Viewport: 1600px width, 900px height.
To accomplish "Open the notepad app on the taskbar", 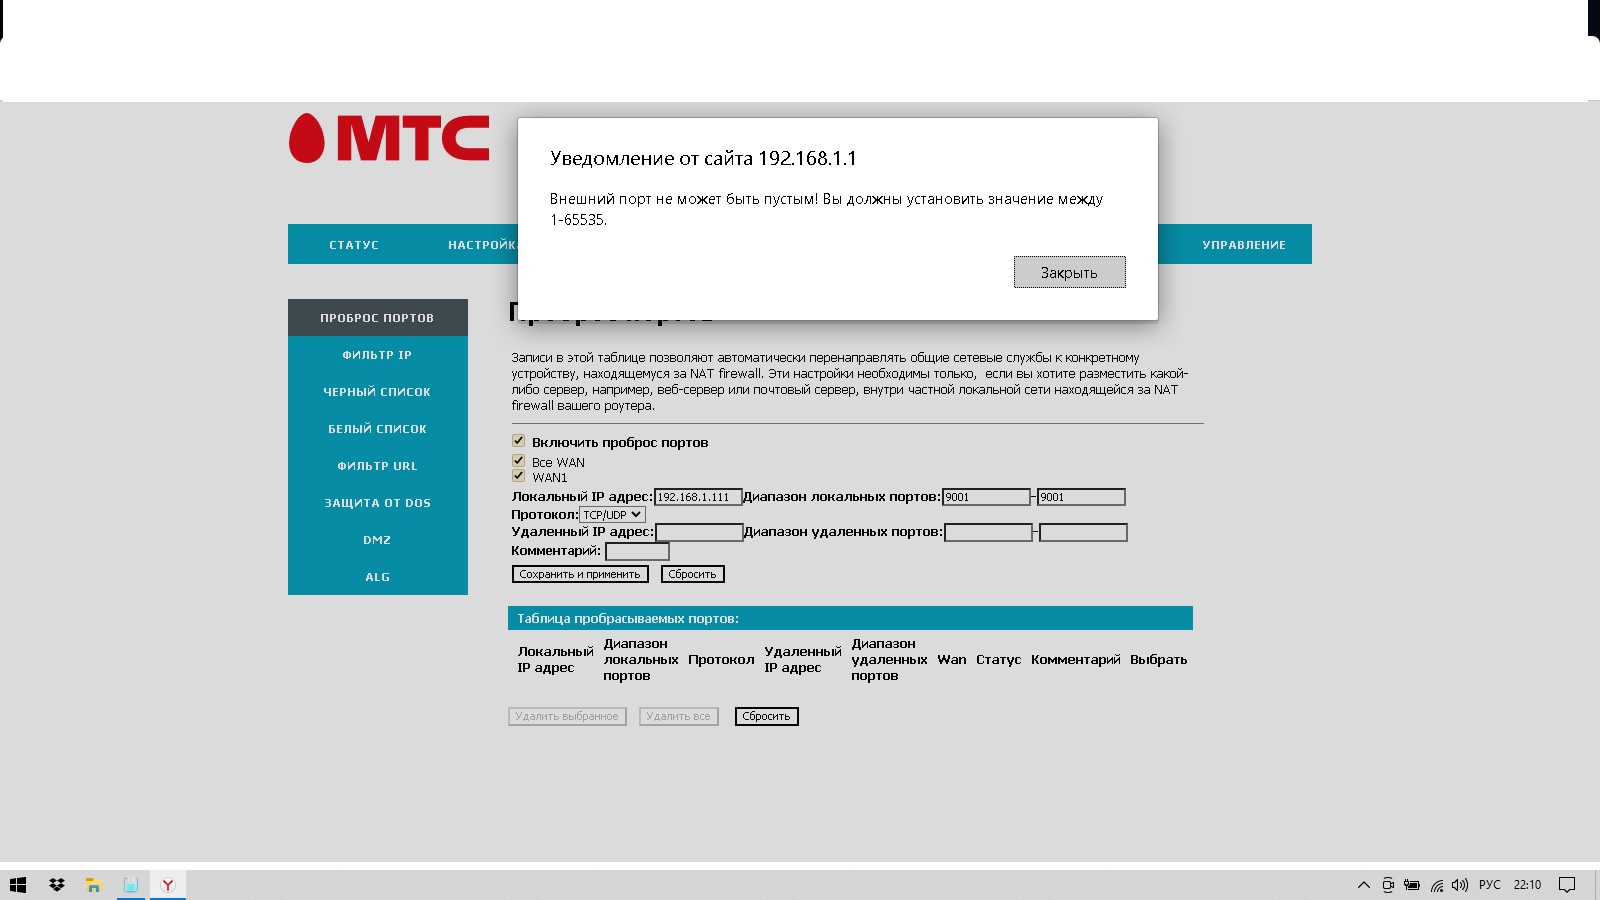I will pos(131,885).
